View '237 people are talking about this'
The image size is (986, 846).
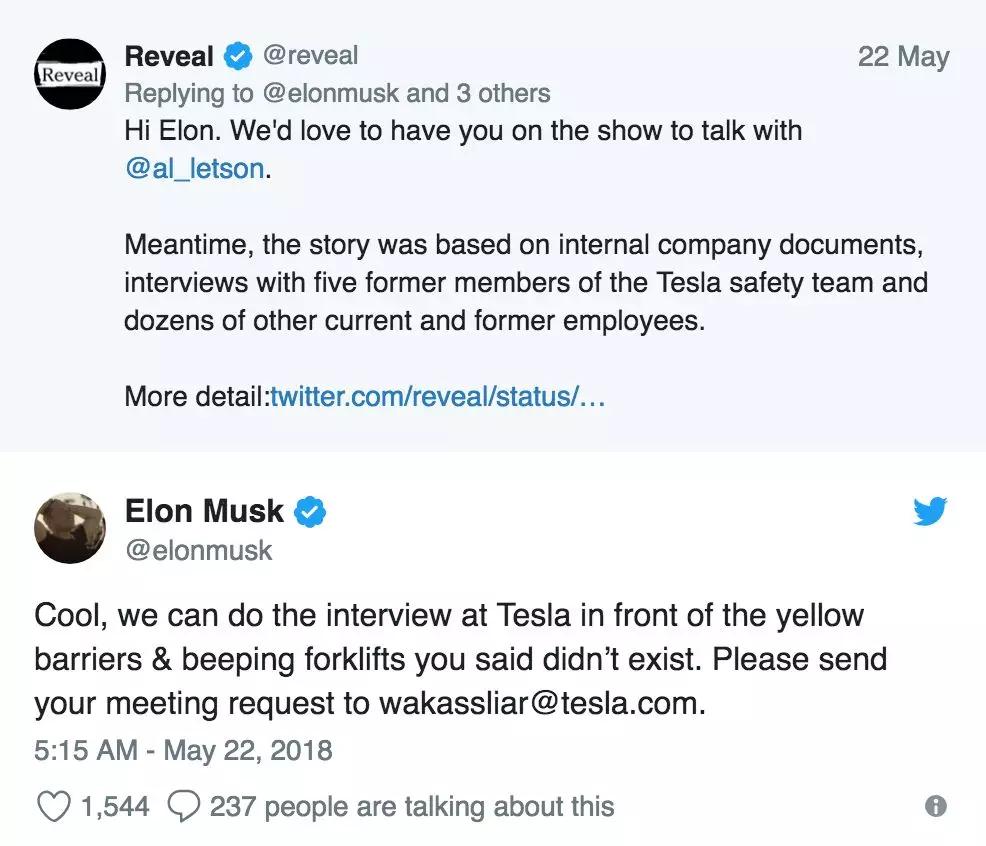click(412, 806)
